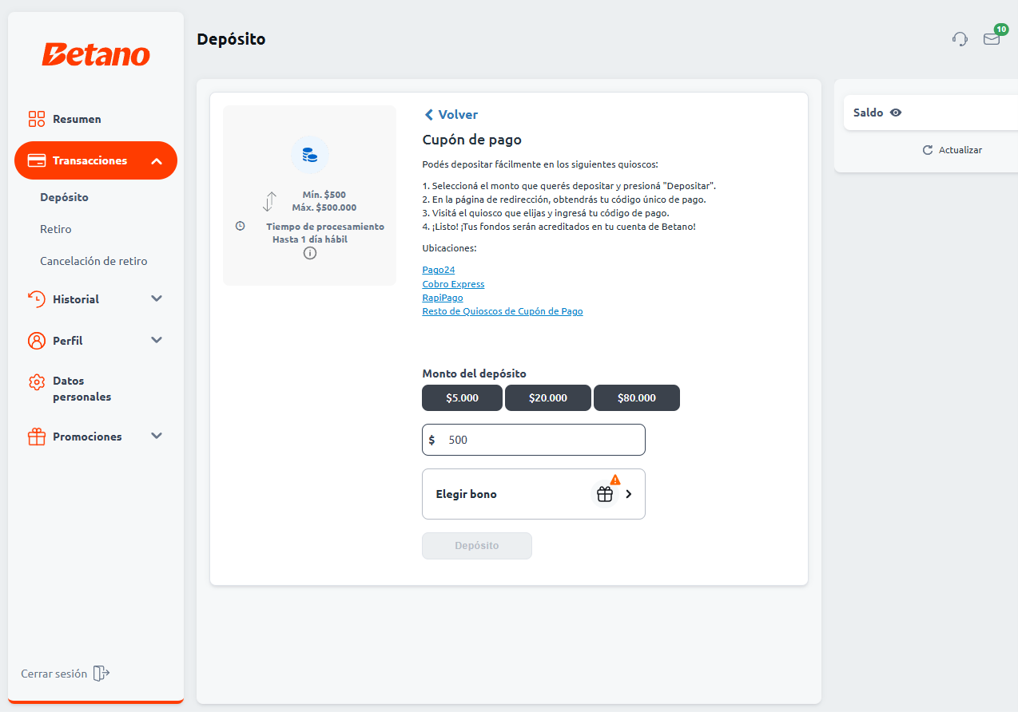The image size is (1018, 712).
Task: Click the processing time info icon
Action: (310, 253)
